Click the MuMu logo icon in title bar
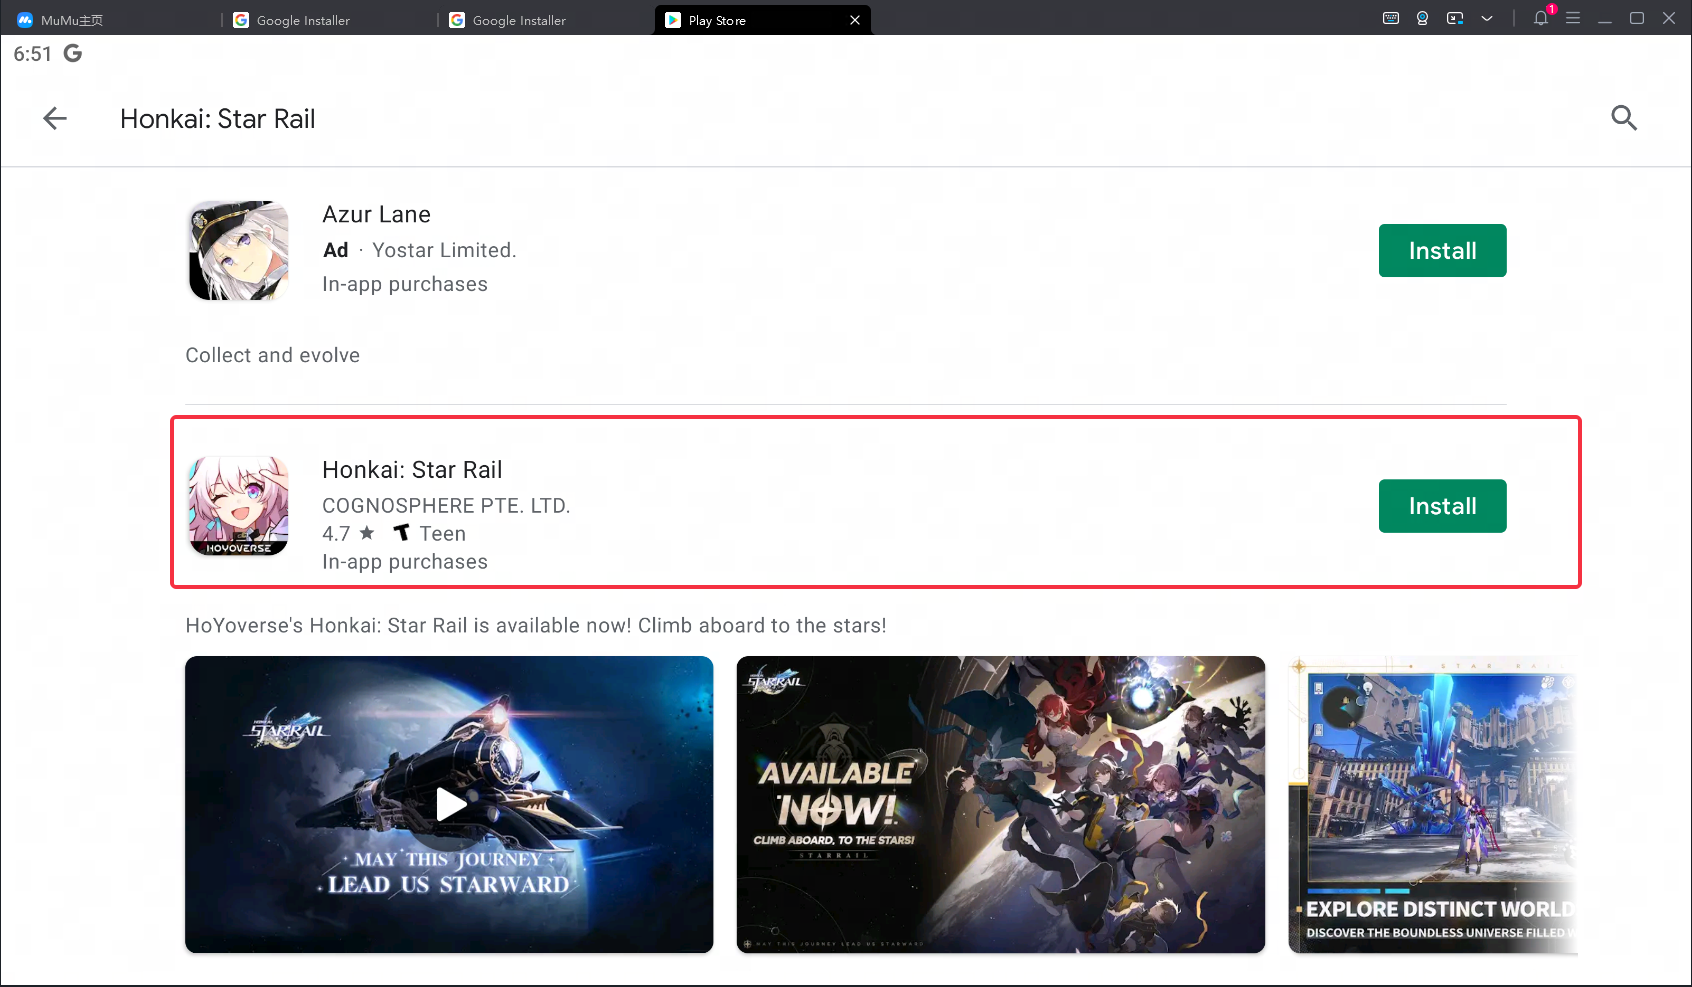Image resolution: width=1692 pixels, height=987 pixels. [x=25, y=20]
